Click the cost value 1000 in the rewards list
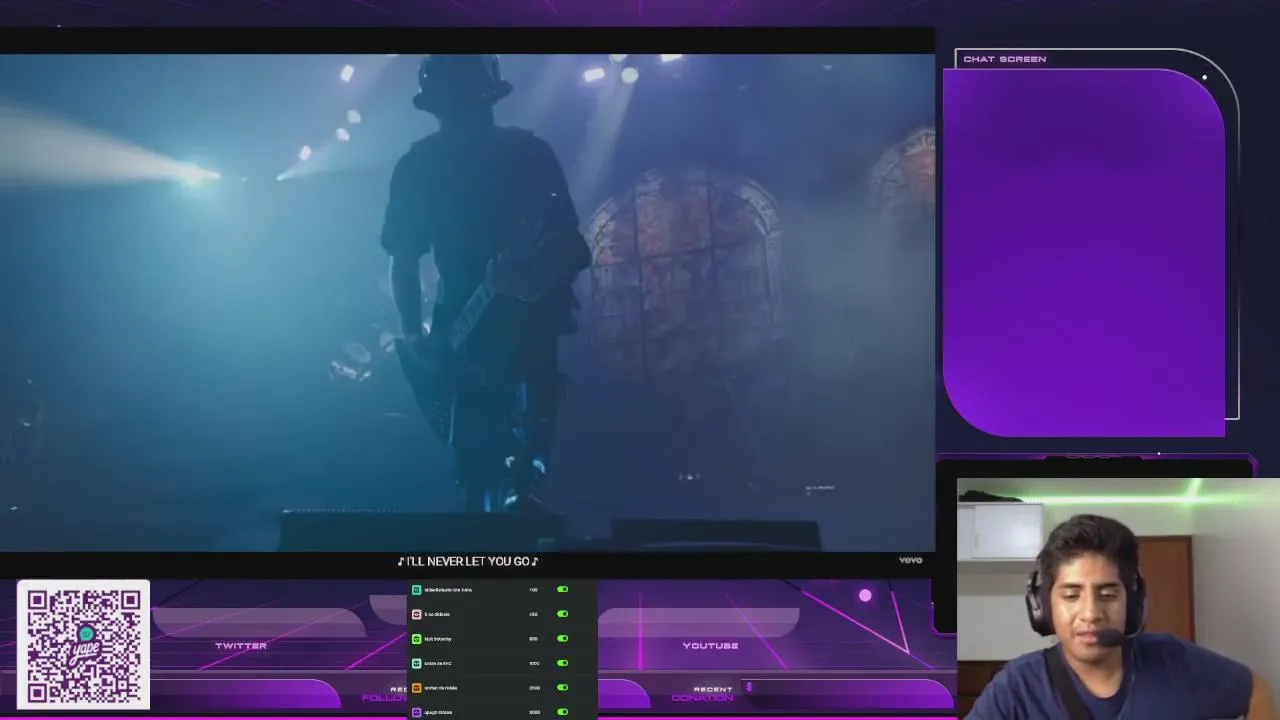The height and width of the screenshot is (720, 1280). coord(534,663)
